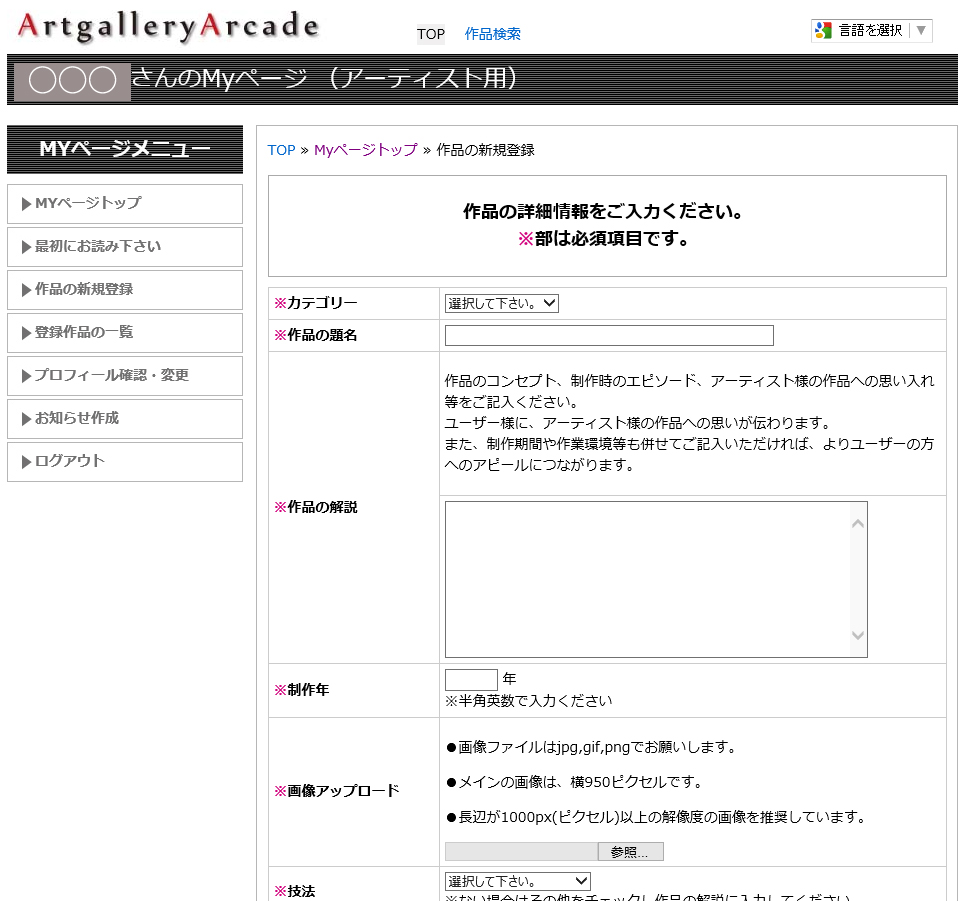Image resolution: width=959 pixels, height=901 pixels.
Task: Click the 参照... browse button
Action: 630,852
